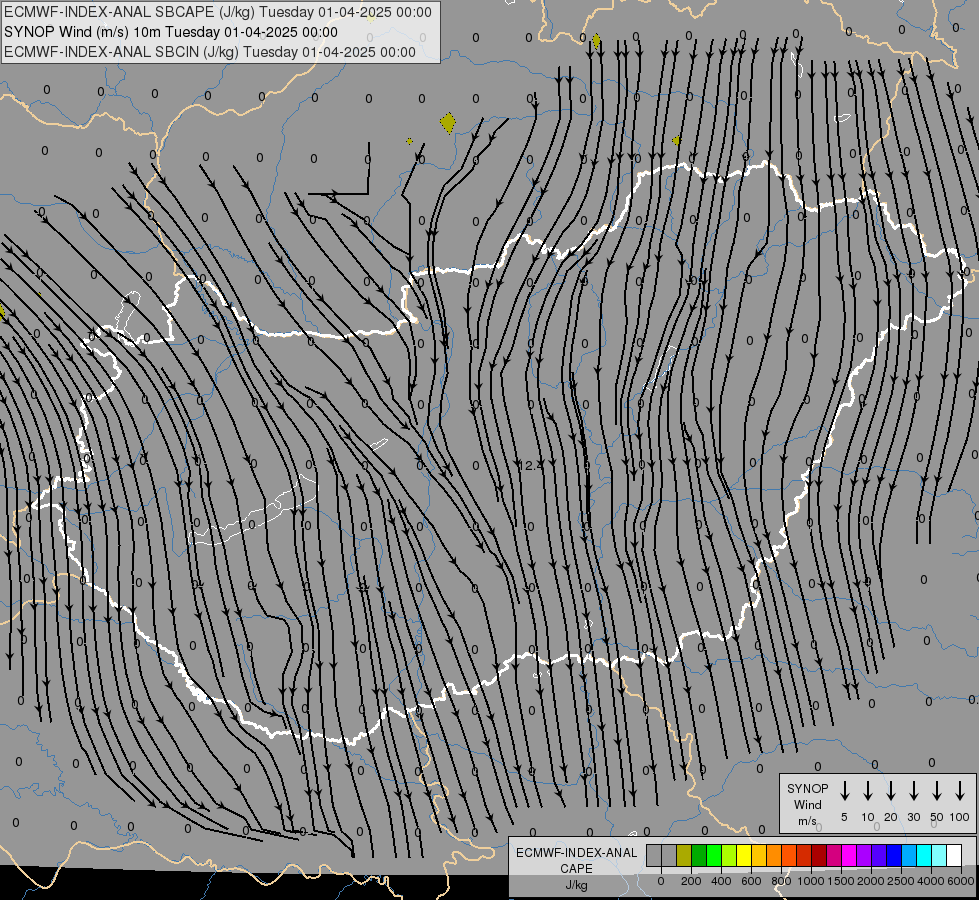Select the olive CAPE swatch before 200

(x=684, y=856)
